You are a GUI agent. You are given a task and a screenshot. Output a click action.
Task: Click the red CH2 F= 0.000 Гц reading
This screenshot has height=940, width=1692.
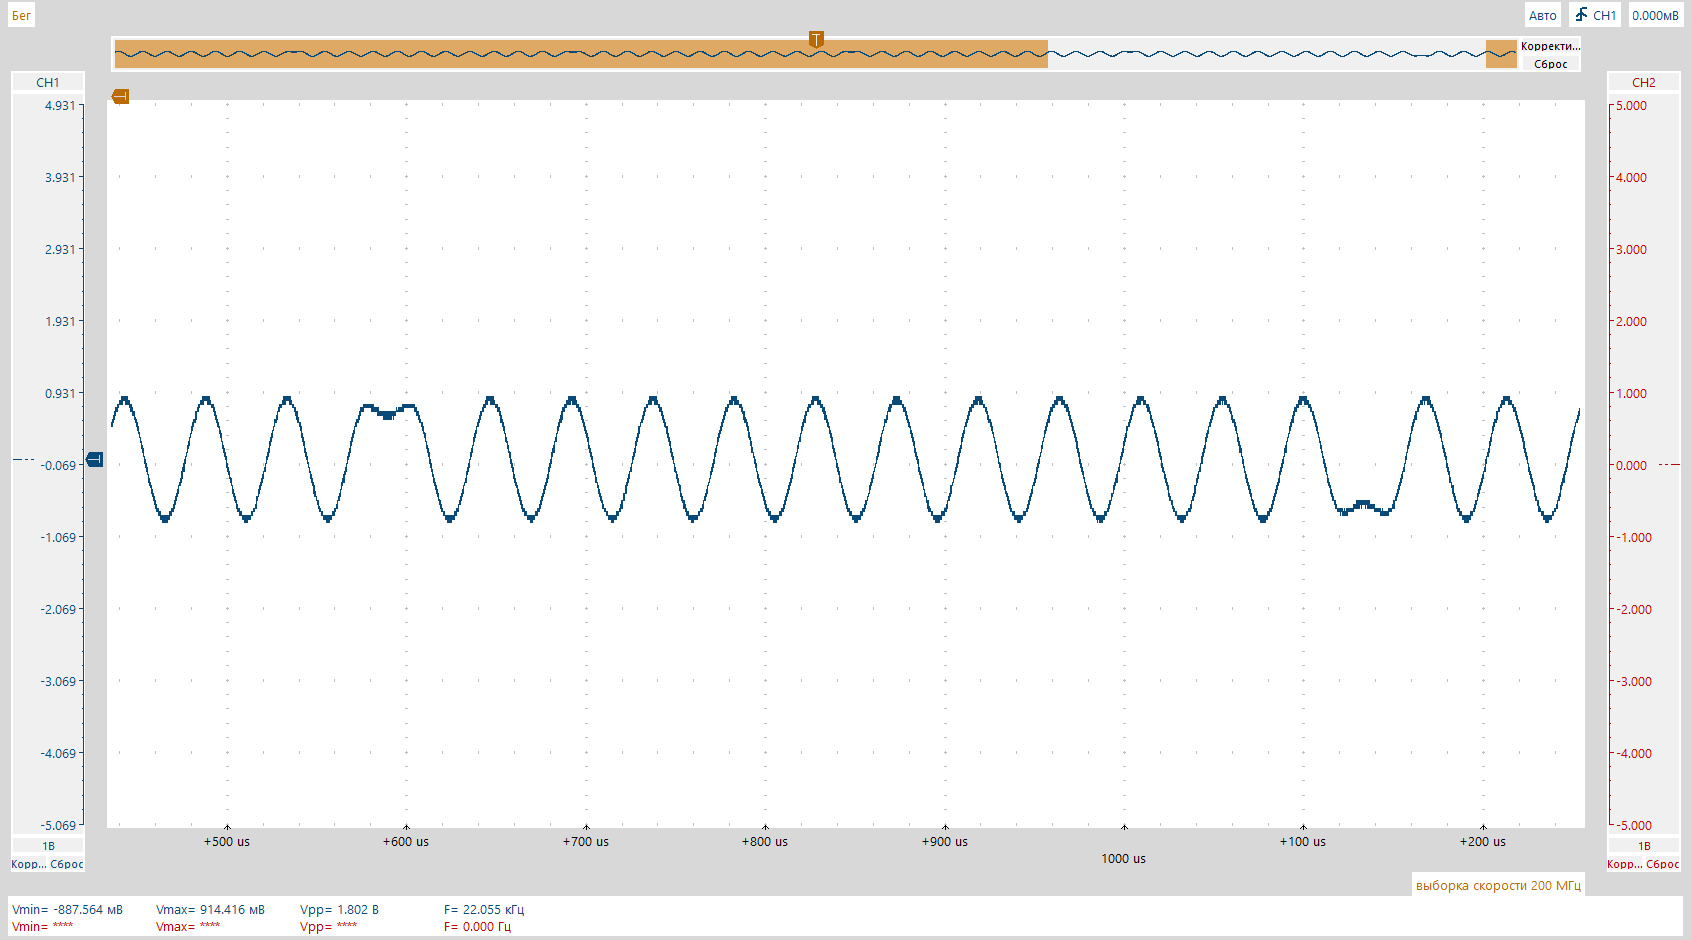(477, 927)
